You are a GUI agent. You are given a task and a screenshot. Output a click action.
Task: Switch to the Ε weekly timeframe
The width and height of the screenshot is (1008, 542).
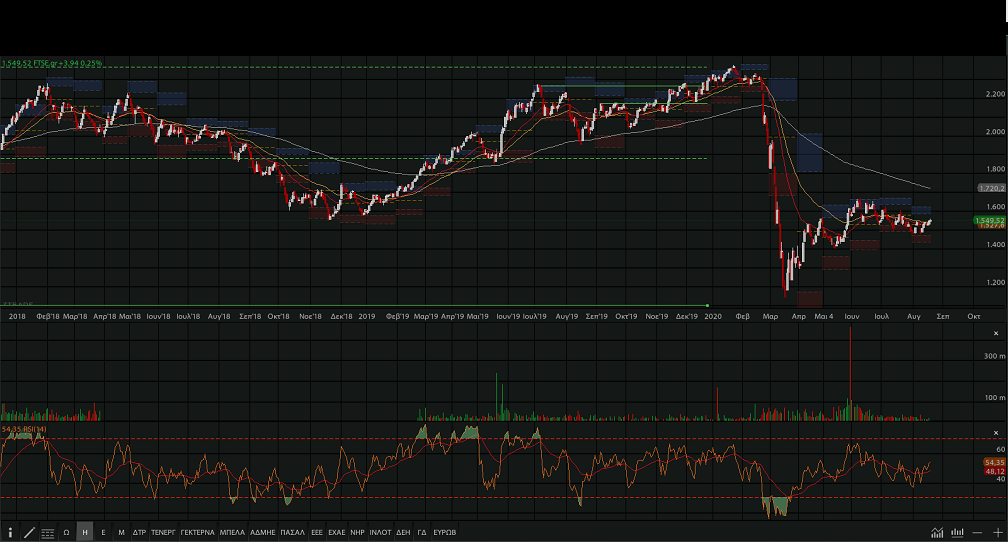[103, 532]
